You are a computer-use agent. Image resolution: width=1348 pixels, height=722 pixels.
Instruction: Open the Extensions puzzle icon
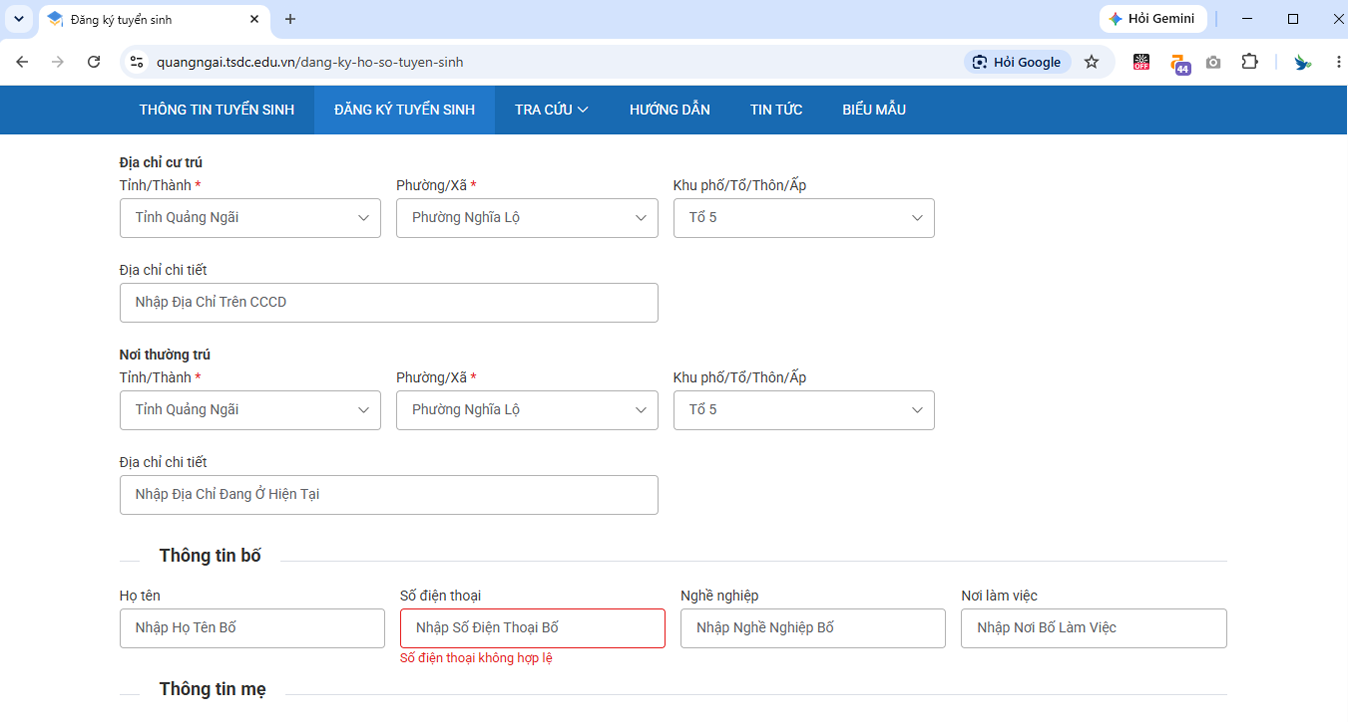coord(1249,62)
